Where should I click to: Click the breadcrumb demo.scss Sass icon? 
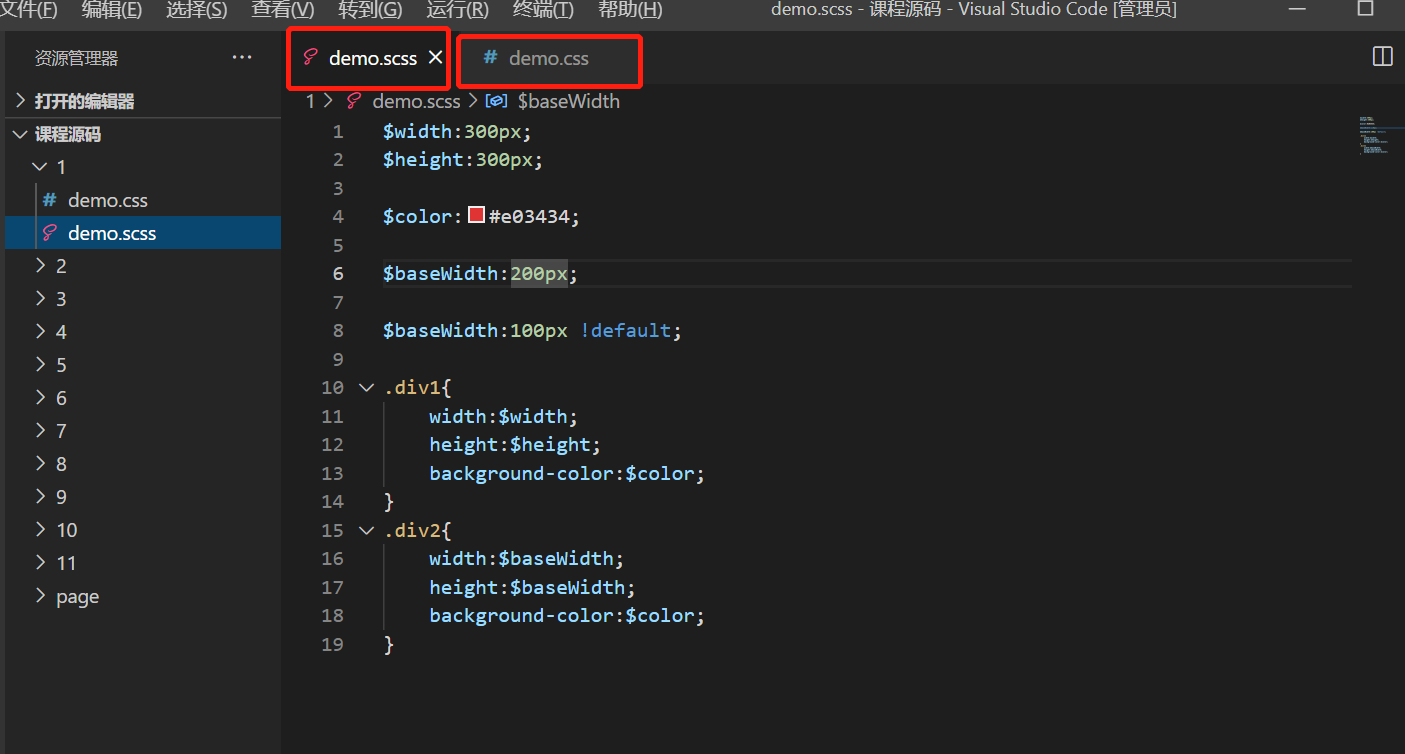point(353,101)
